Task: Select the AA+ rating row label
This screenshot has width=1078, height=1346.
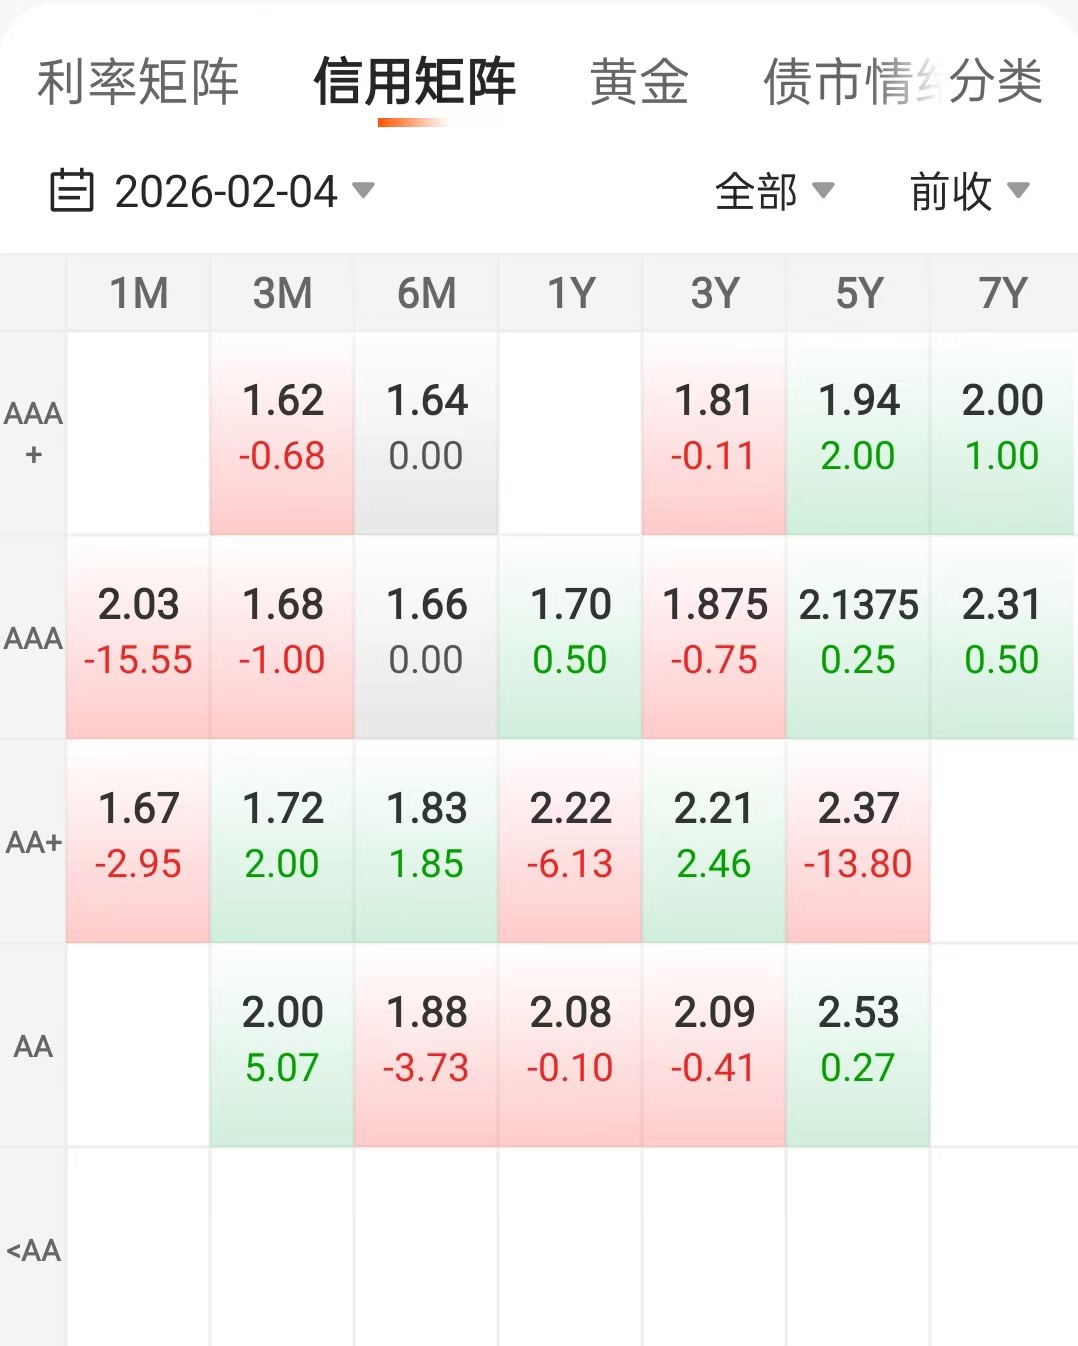Action: click(x=33, y=842)
